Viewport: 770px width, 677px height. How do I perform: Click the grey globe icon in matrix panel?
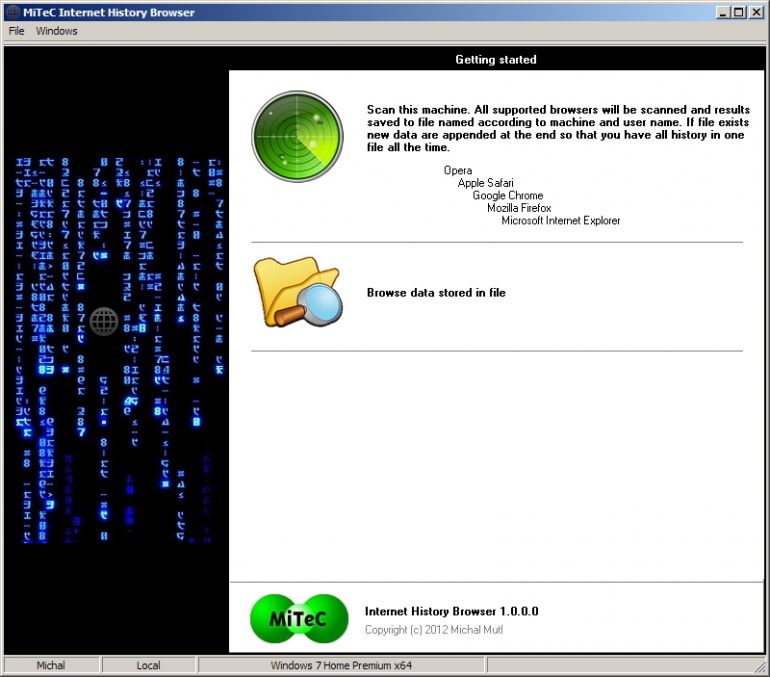104,322
